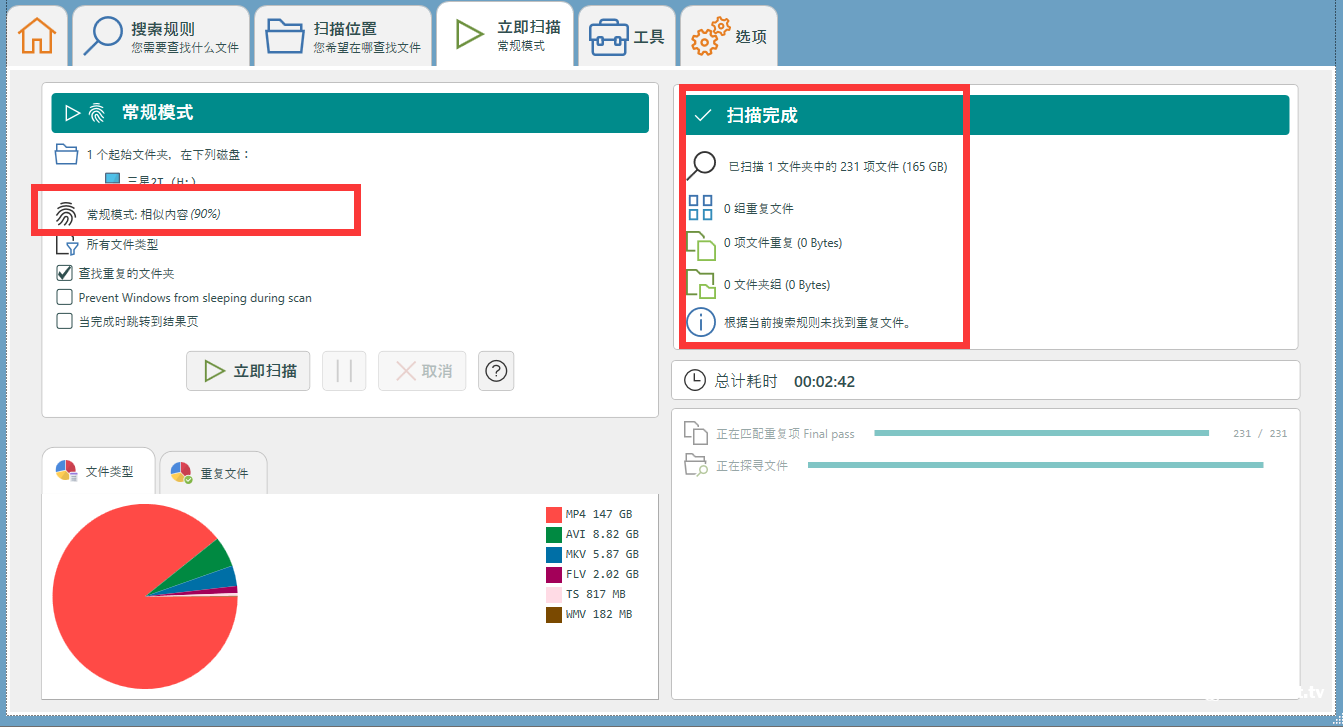Click the MKV blue legend swatch
Image resolution: width=1343 pixels, height=727 pixels.
[553, 554]
